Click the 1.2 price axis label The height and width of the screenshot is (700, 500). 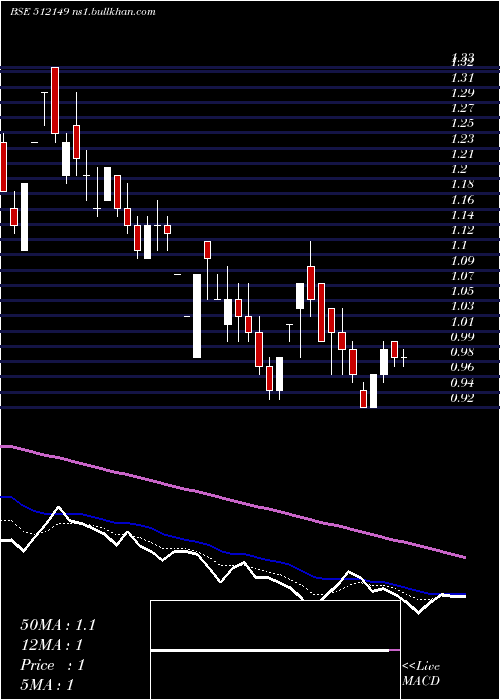[x=459, y=169]
